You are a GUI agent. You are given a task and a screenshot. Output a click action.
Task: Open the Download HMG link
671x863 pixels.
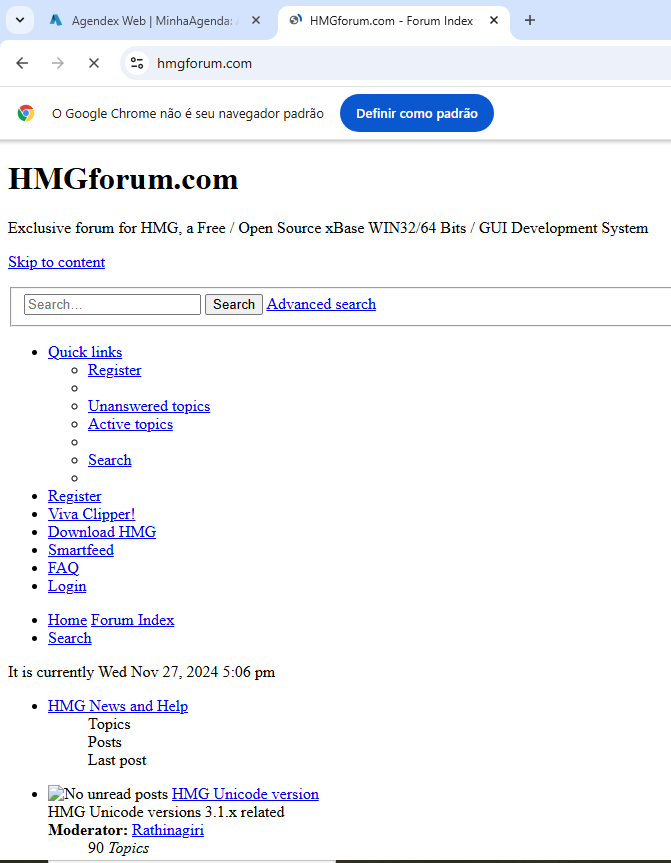tap(102, 532)
